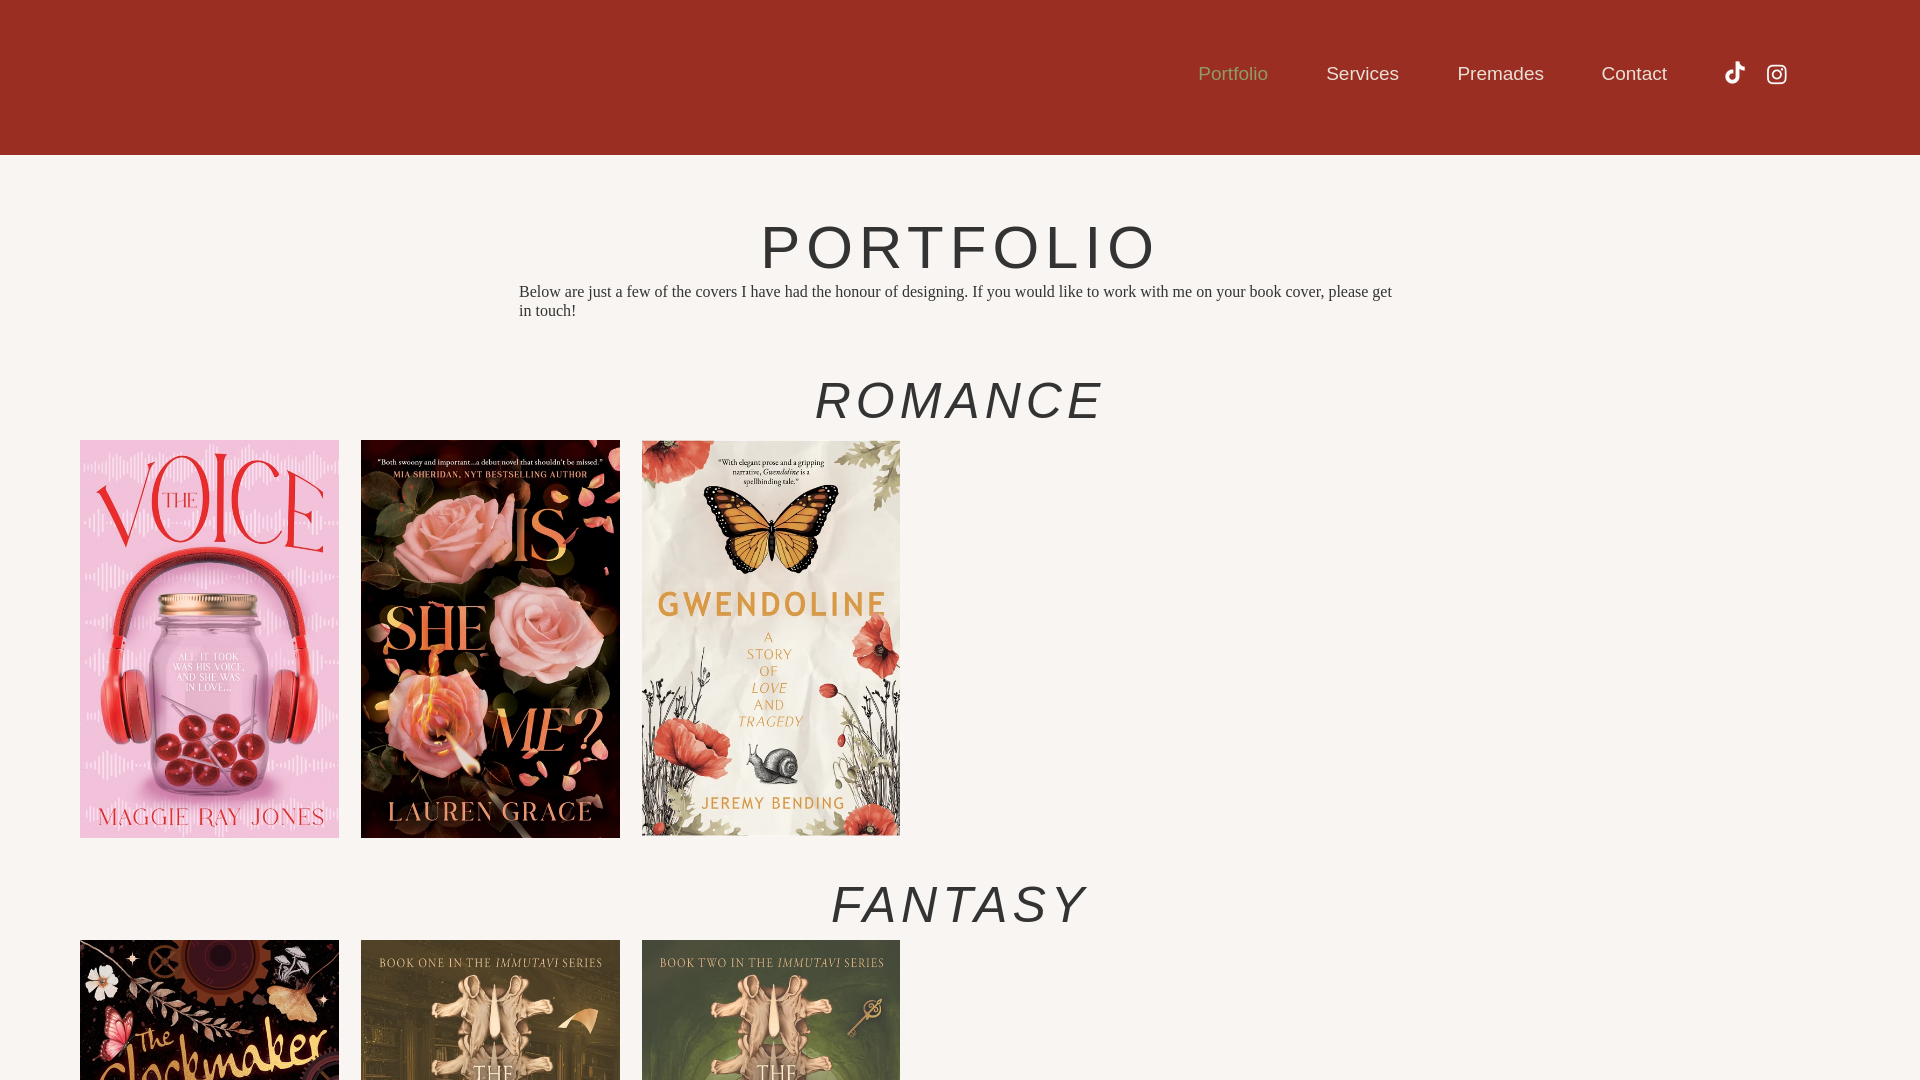This screenshot has width=1920, height=1080.
Task: Open the Is She Me? cover
Action: (490, 639)
